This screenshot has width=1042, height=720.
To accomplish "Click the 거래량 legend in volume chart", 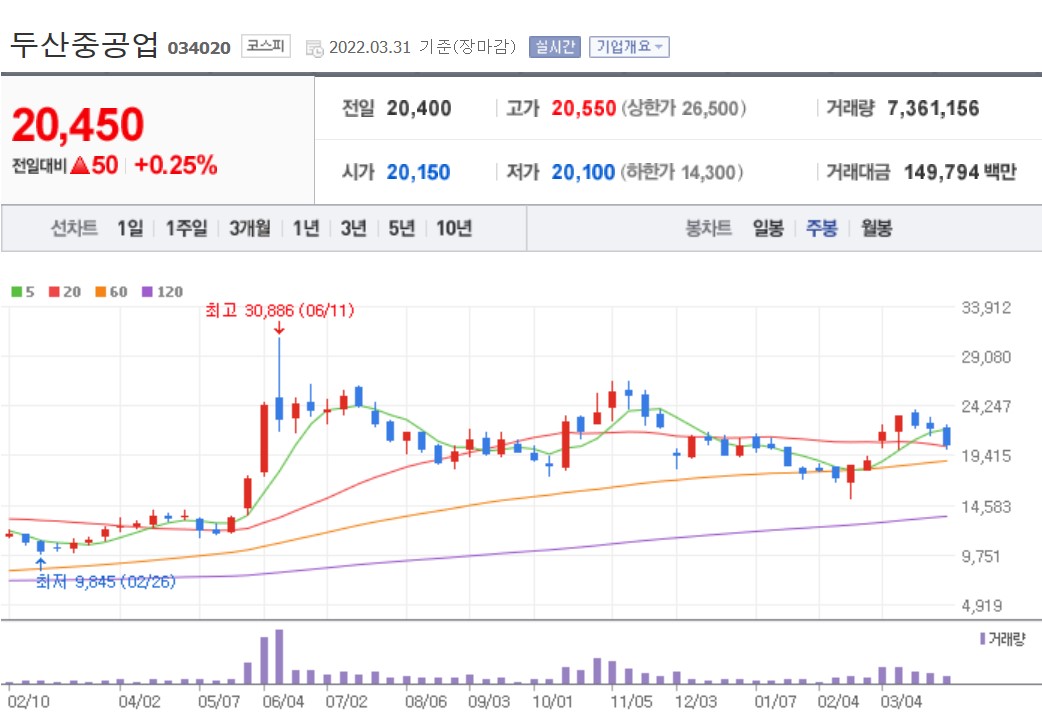I will (x=1003, y=639).
